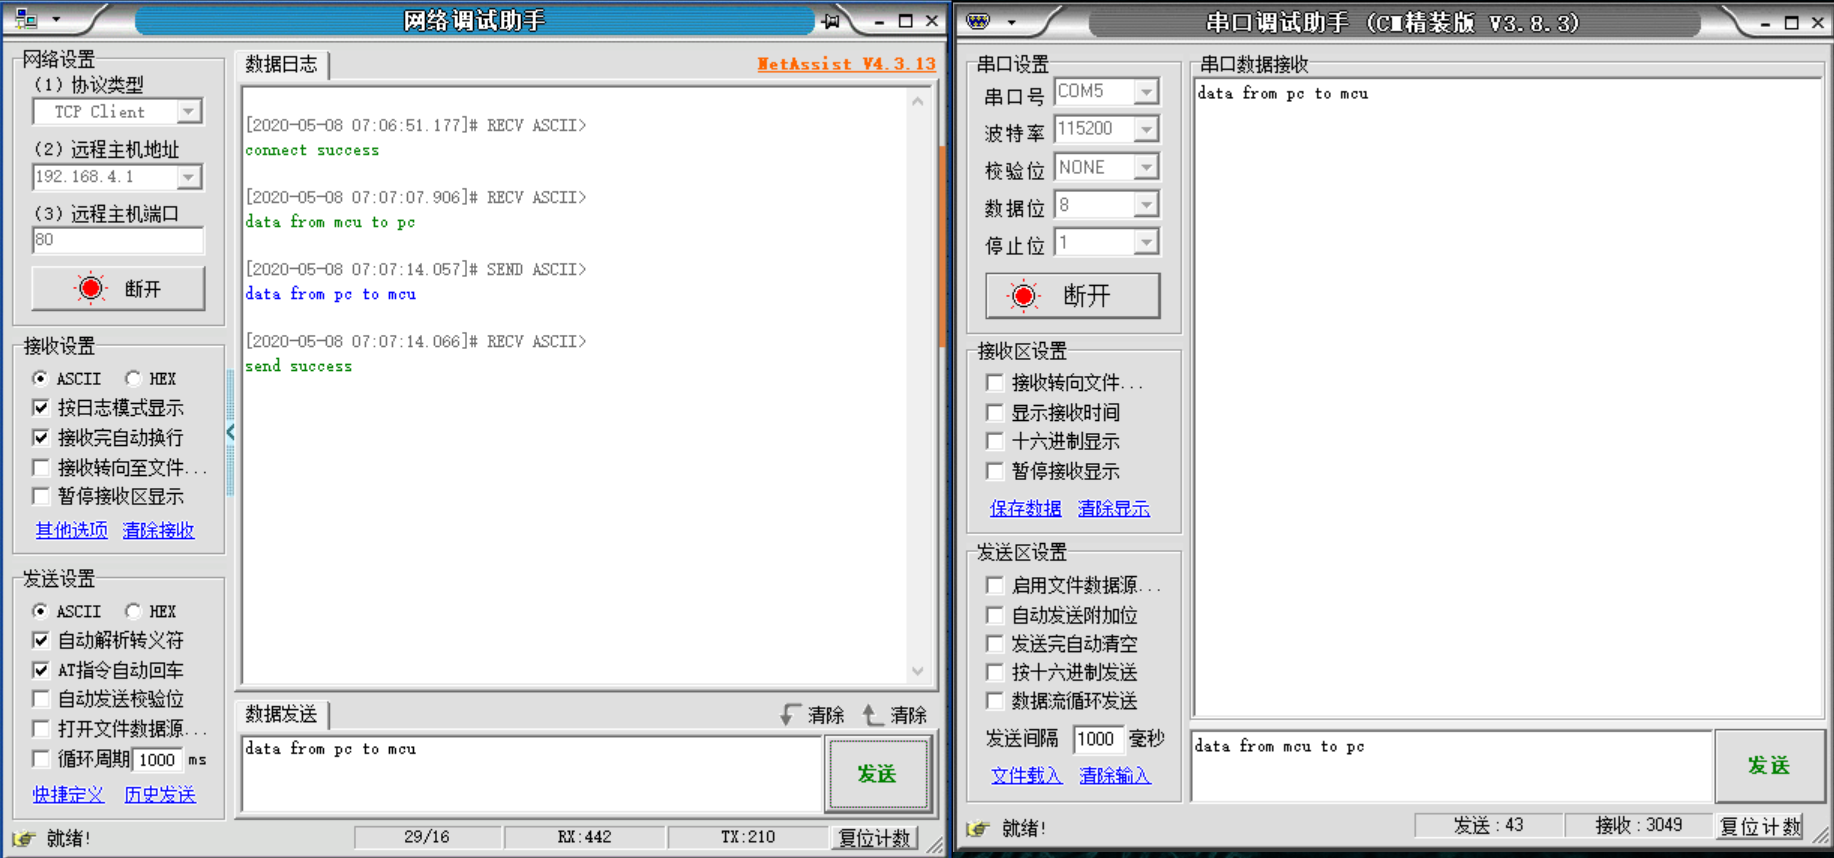Click the hand status icon in NetAssist status bar
Image resolution: width=1834 pixels, height=858 pixels.
pyautogui.click(x=24, y=838)
